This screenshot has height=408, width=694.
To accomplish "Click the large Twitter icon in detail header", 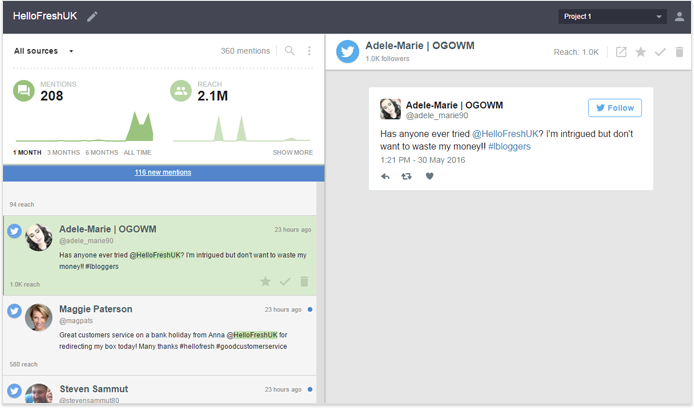I will click(x=347, y=52).
